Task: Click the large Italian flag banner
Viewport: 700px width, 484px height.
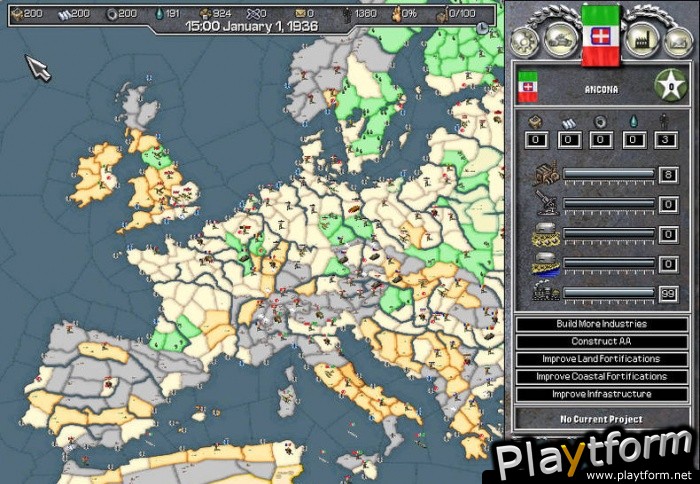Action: (x=600, y=35)
